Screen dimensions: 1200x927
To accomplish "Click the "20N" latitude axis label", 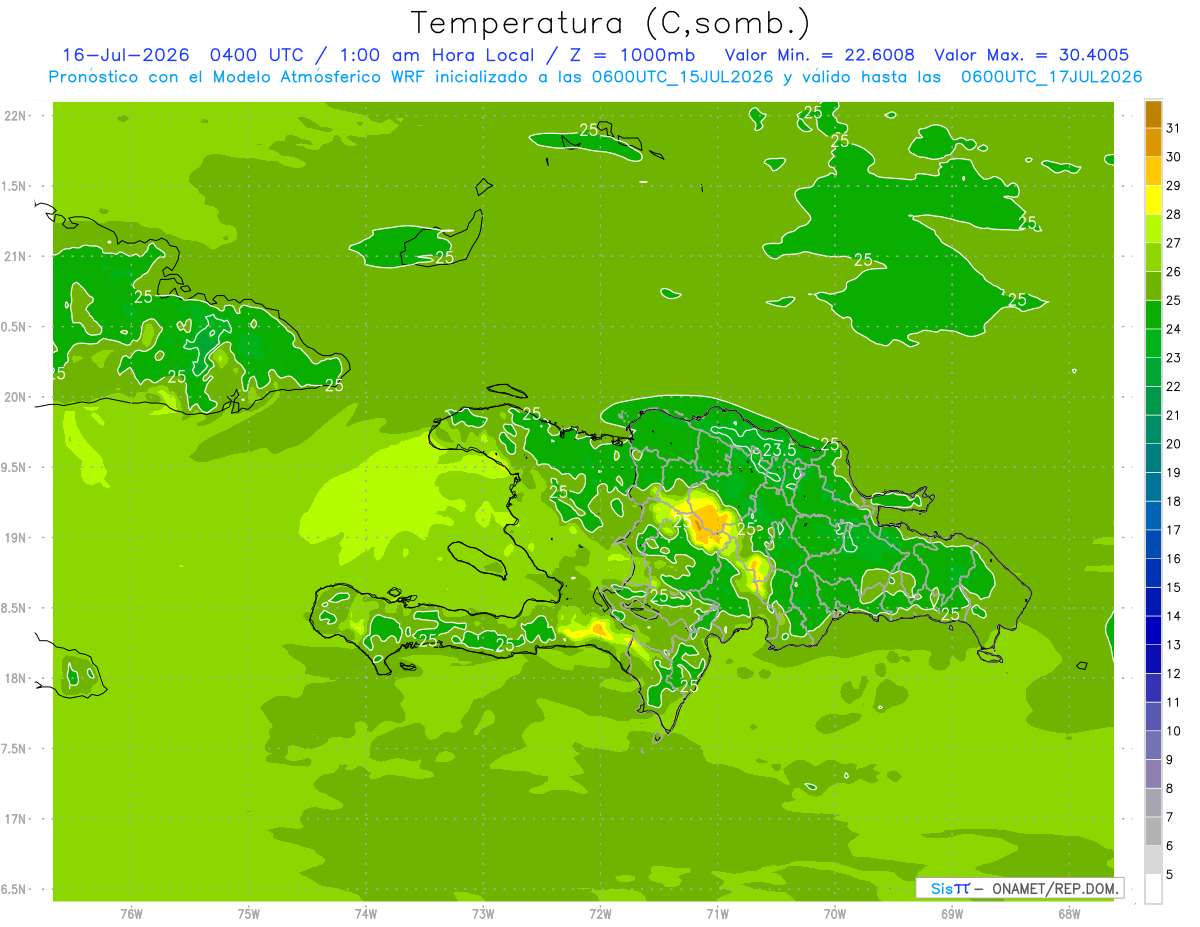I will 16,397.
